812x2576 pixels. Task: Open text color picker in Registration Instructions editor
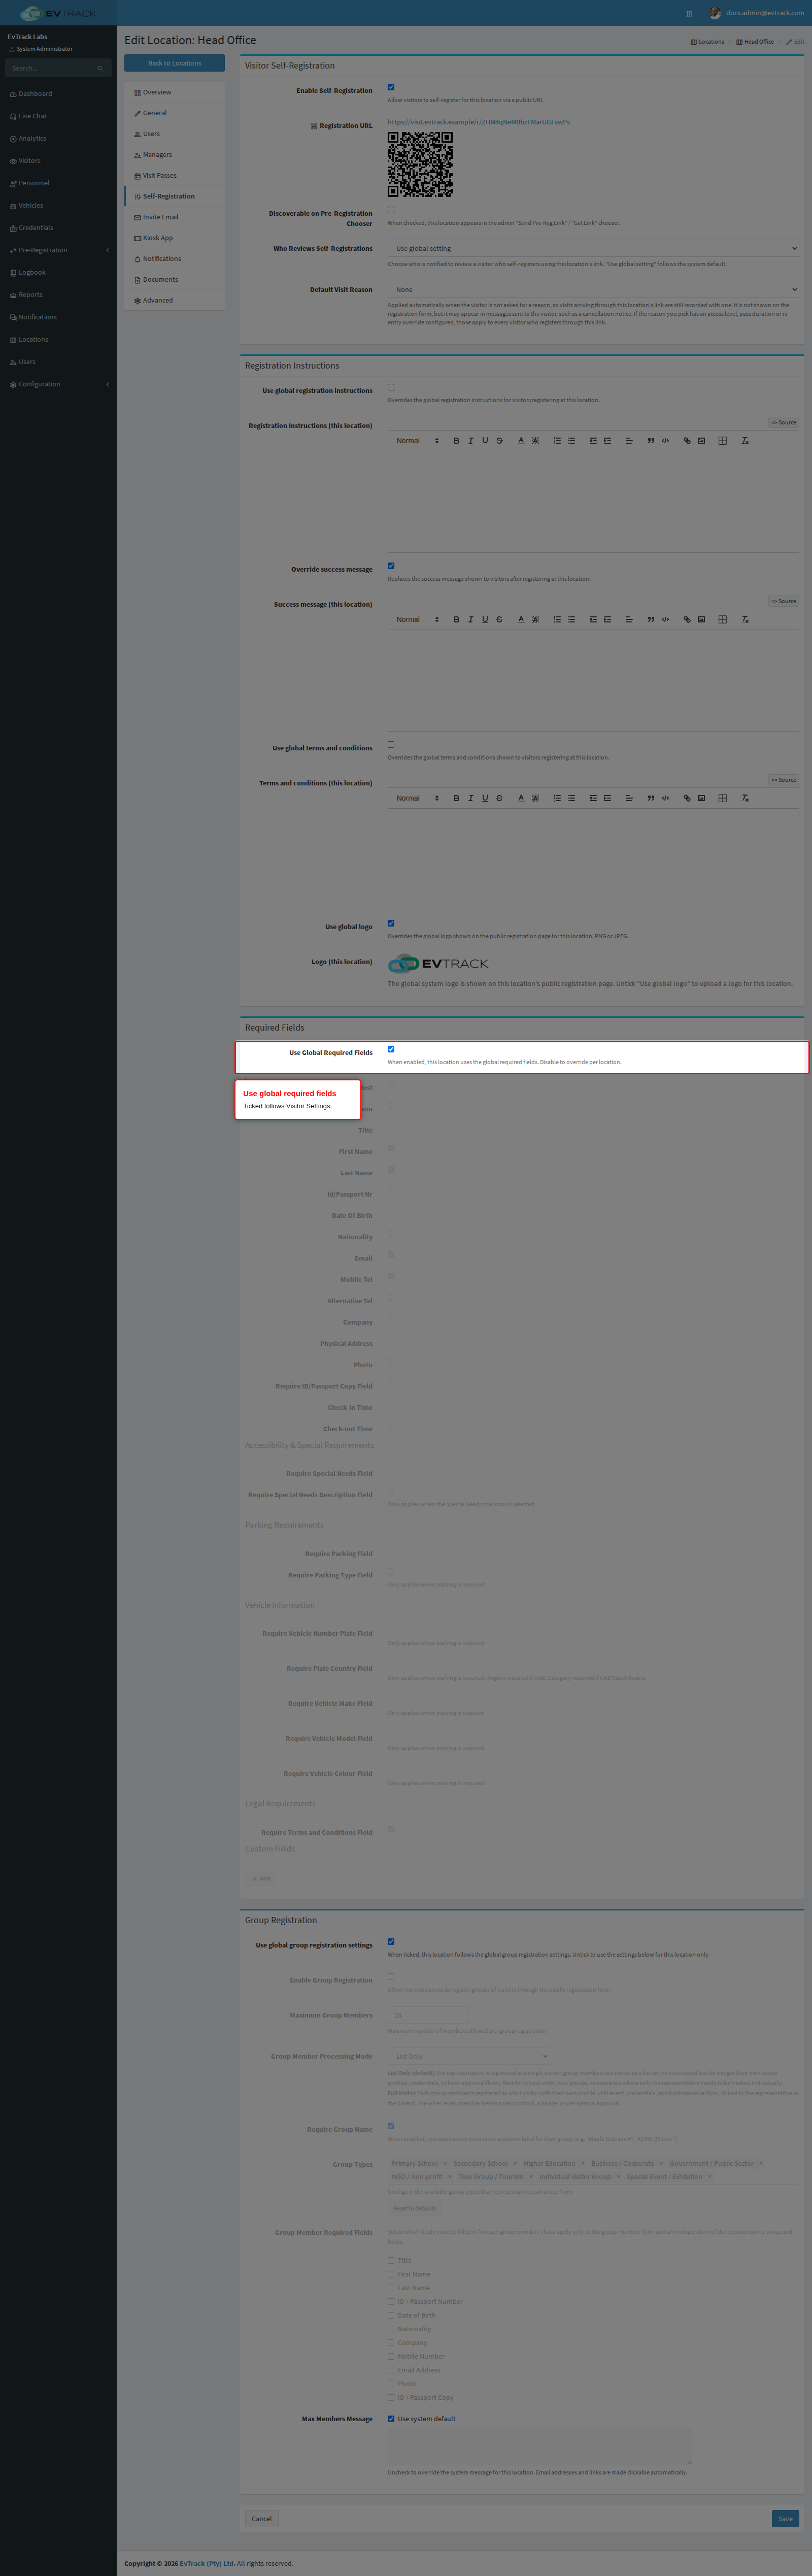tap(521, 441)
